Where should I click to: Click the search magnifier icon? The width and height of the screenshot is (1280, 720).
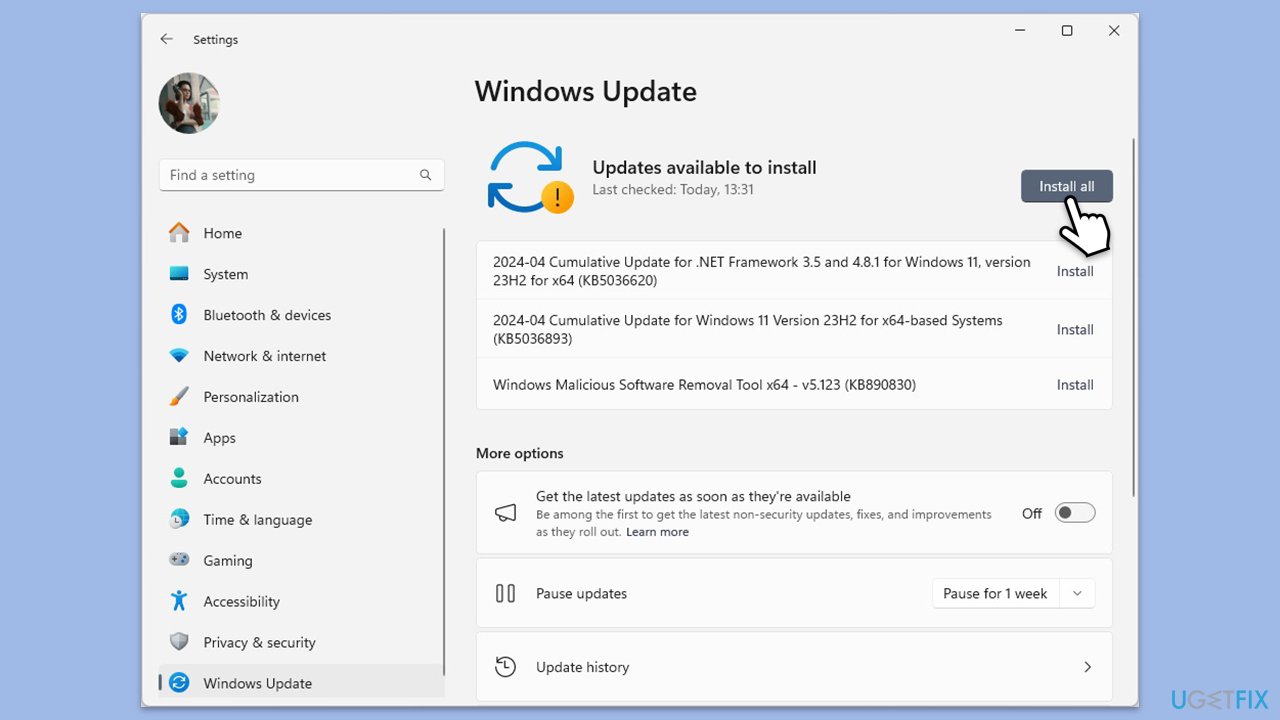[425, 175]
